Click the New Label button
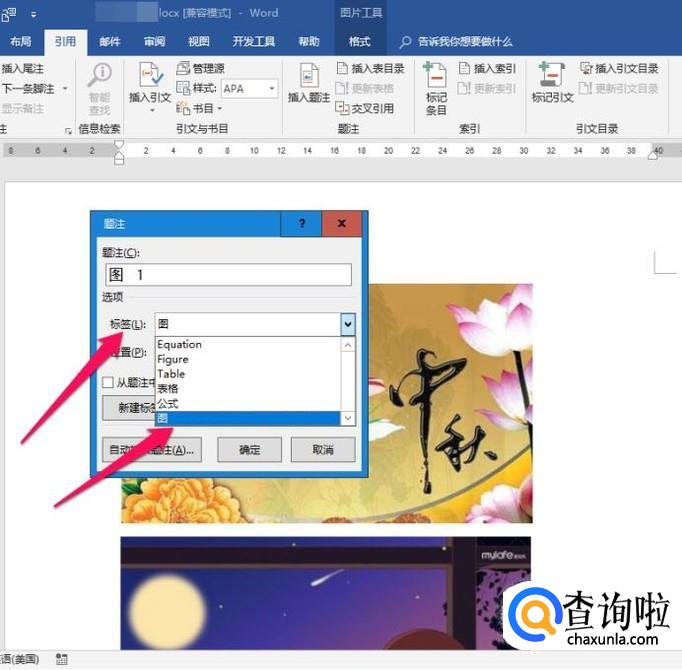 [129, 408]
